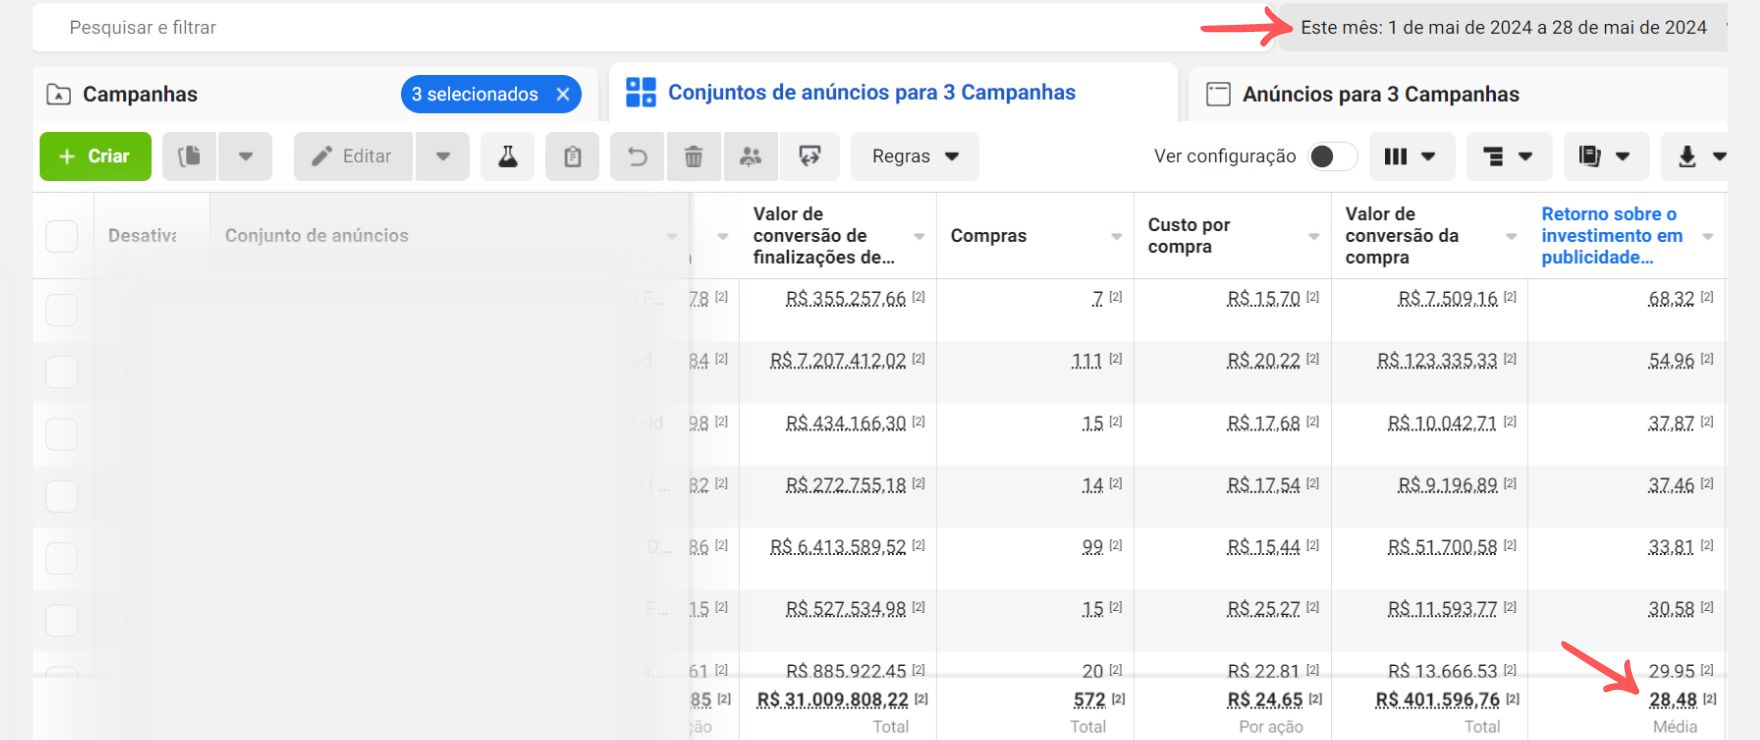
Task: Click the Pesquisar e filtrar search field
Action: pos(600,28)
